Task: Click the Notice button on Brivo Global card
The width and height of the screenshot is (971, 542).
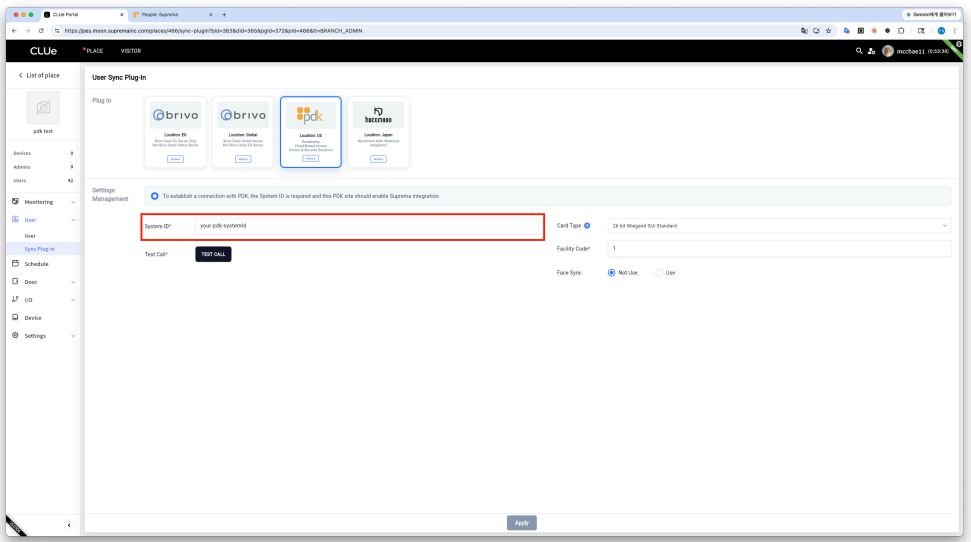Action: (x=243, y=159)
